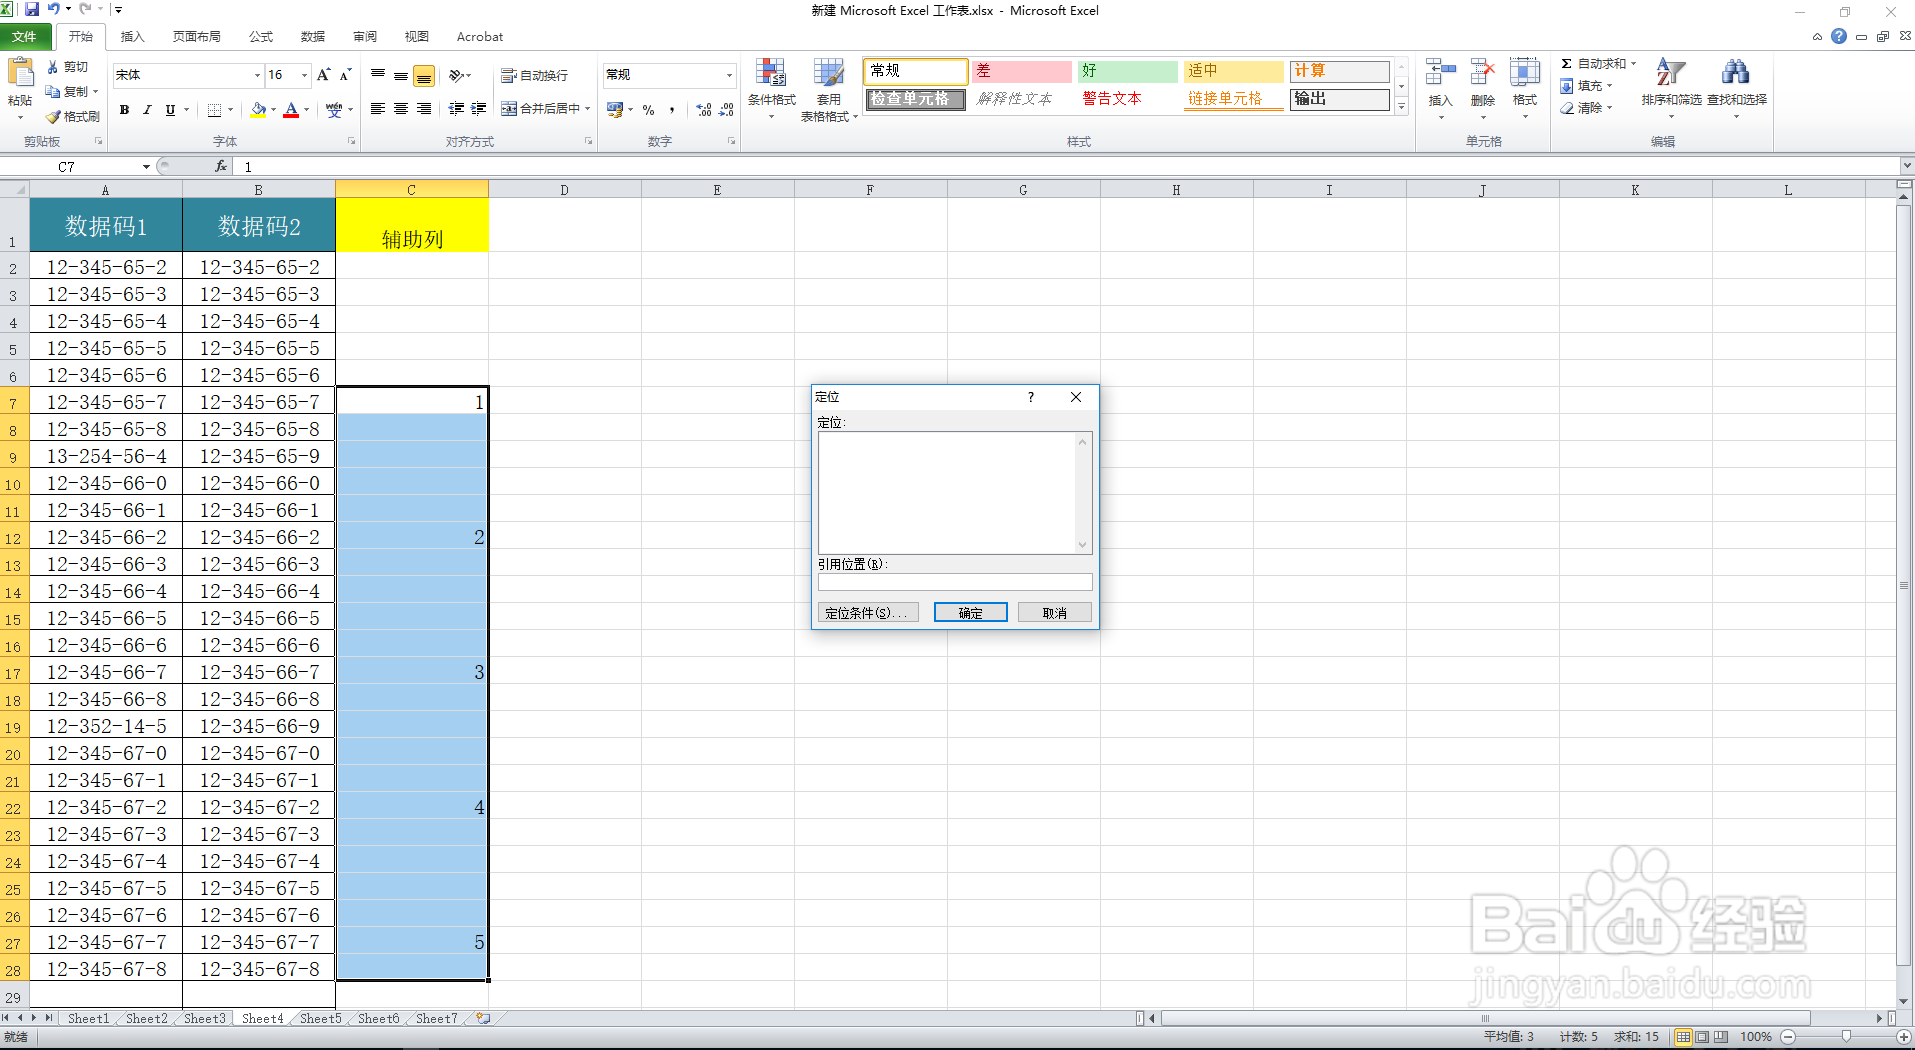Click Merge and Center (合并后居中)
Screen dimensions: 1915x1050
coord(540,109)
